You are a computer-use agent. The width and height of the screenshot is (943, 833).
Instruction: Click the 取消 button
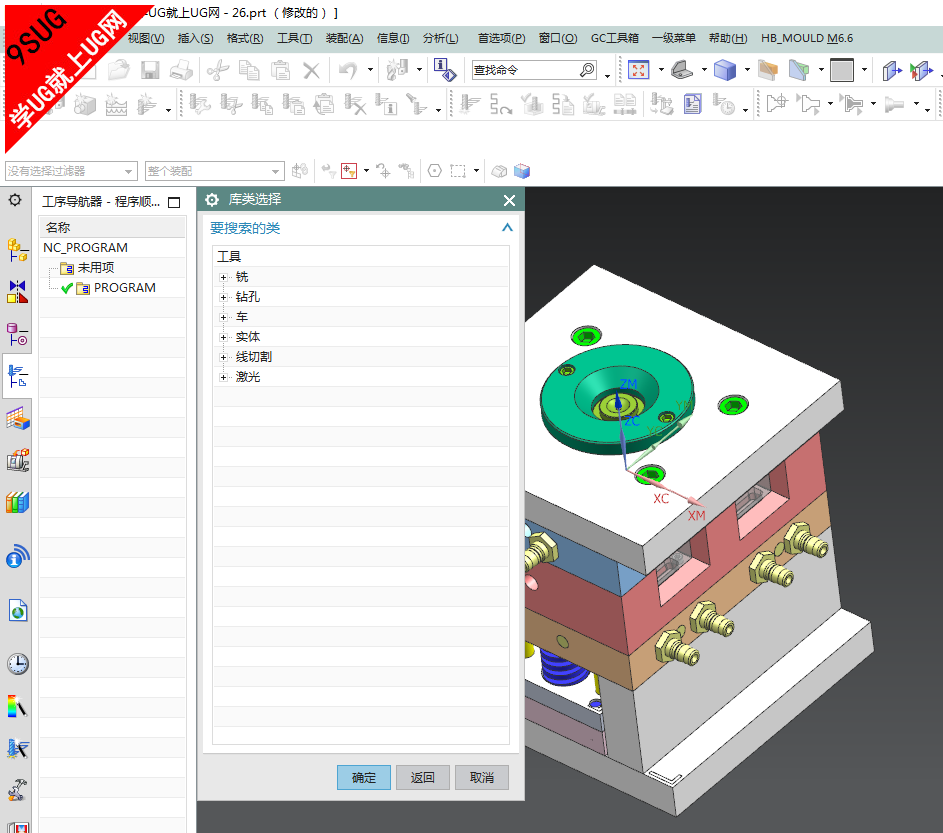point(482,778)
